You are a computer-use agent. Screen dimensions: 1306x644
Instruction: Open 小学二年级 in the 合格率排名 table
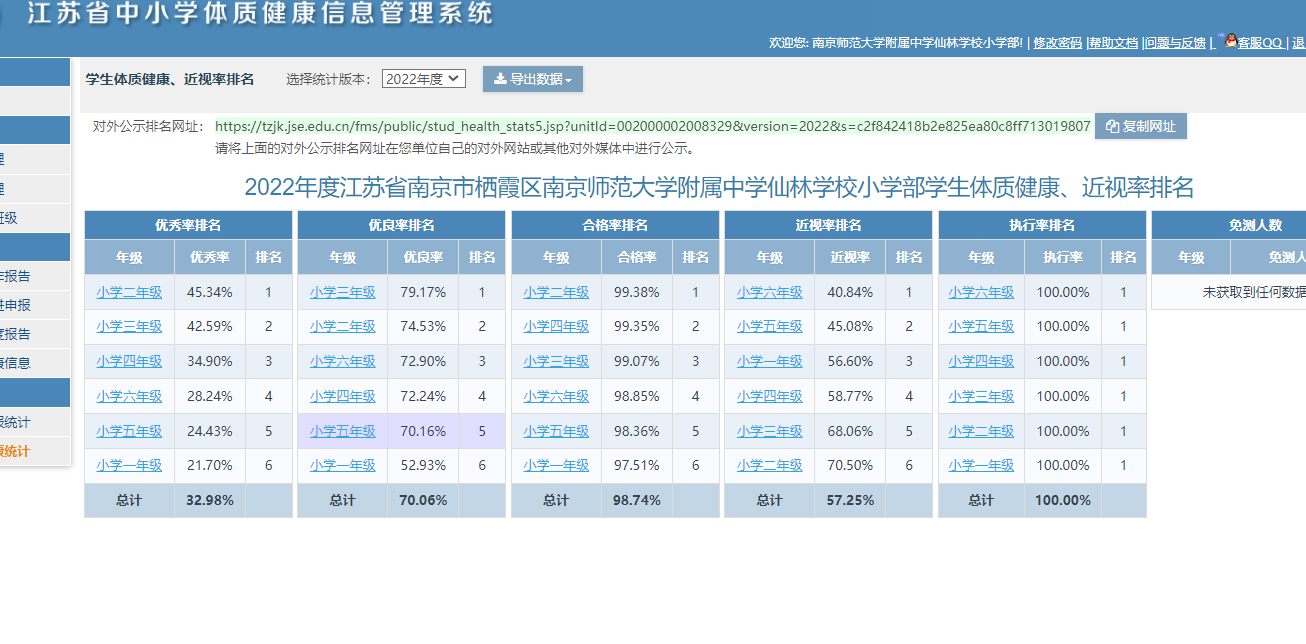point(556,292)
